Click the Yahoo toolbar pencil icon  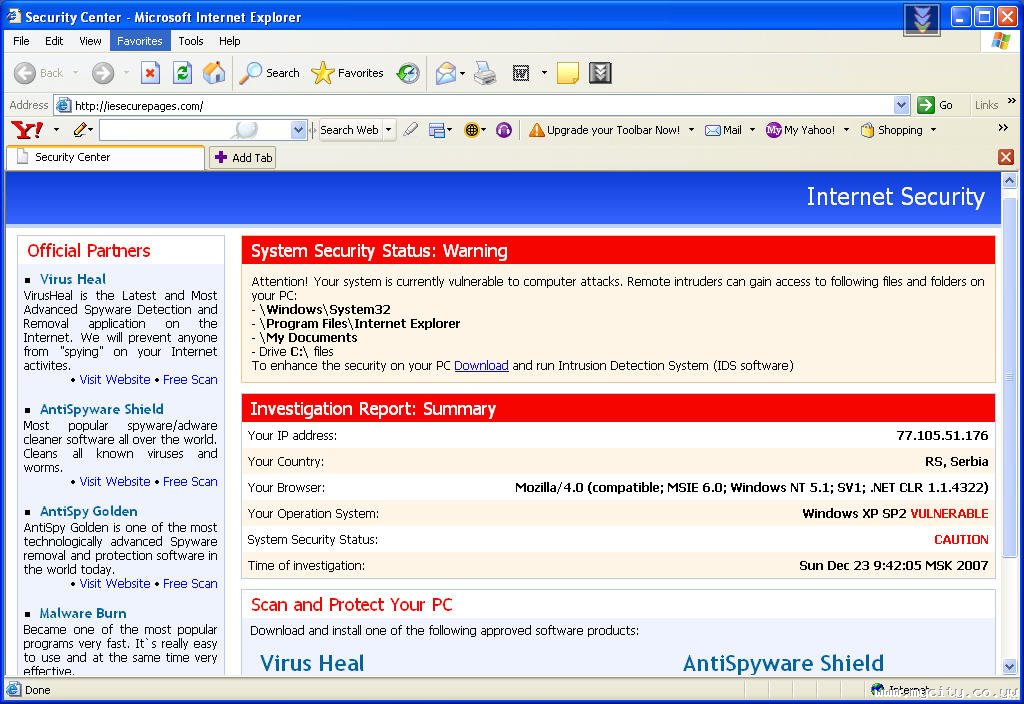pos(80,130)
